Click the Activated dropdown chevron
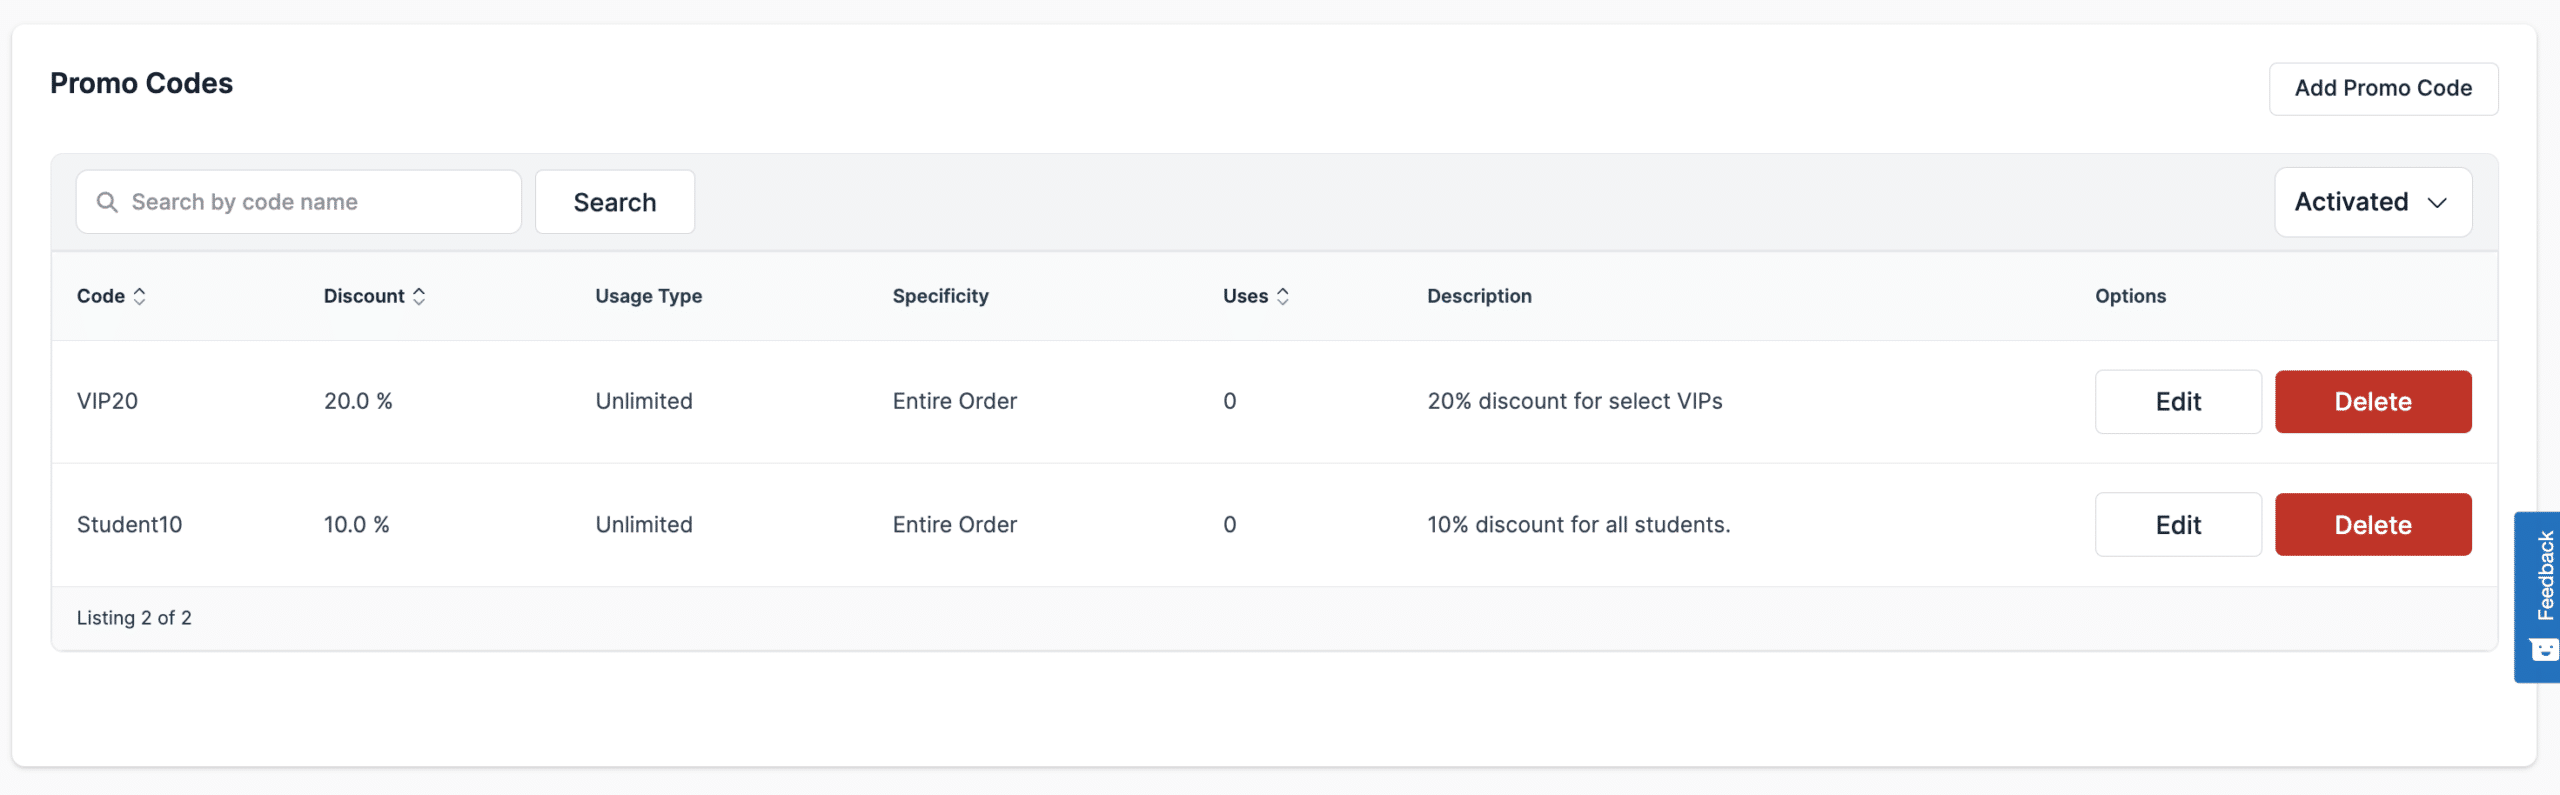2560x795 pixels. pos(2438,203)
